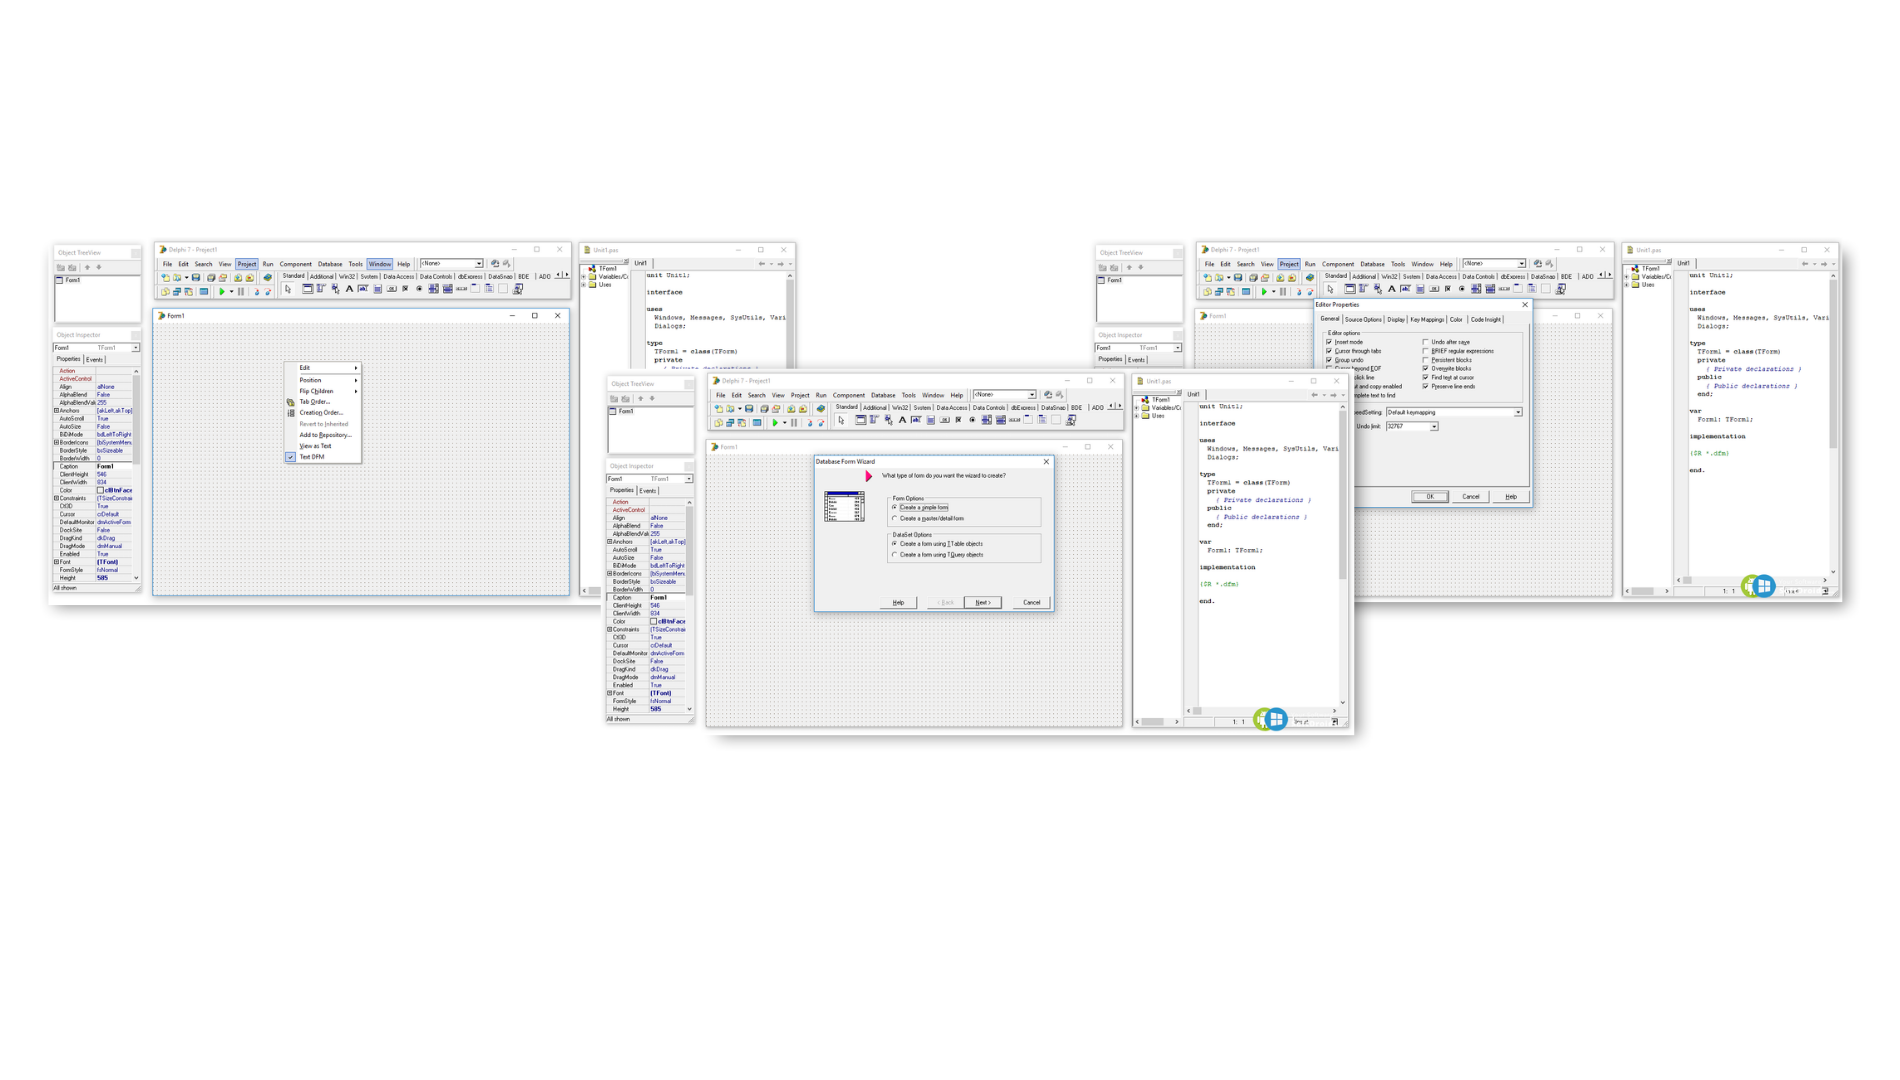Open Source Options tab in Editor Properties
This screenshot has height=1080, width=1900.
[1363, 319]
